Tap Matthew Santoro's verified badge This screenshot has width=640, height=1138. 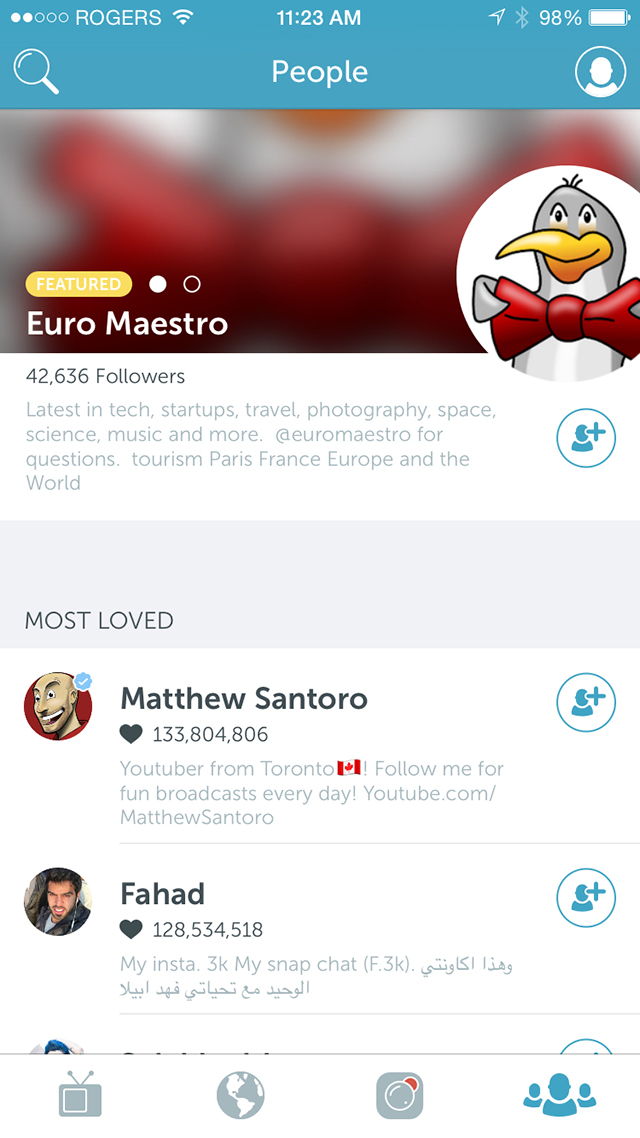(x=84, y=680)
